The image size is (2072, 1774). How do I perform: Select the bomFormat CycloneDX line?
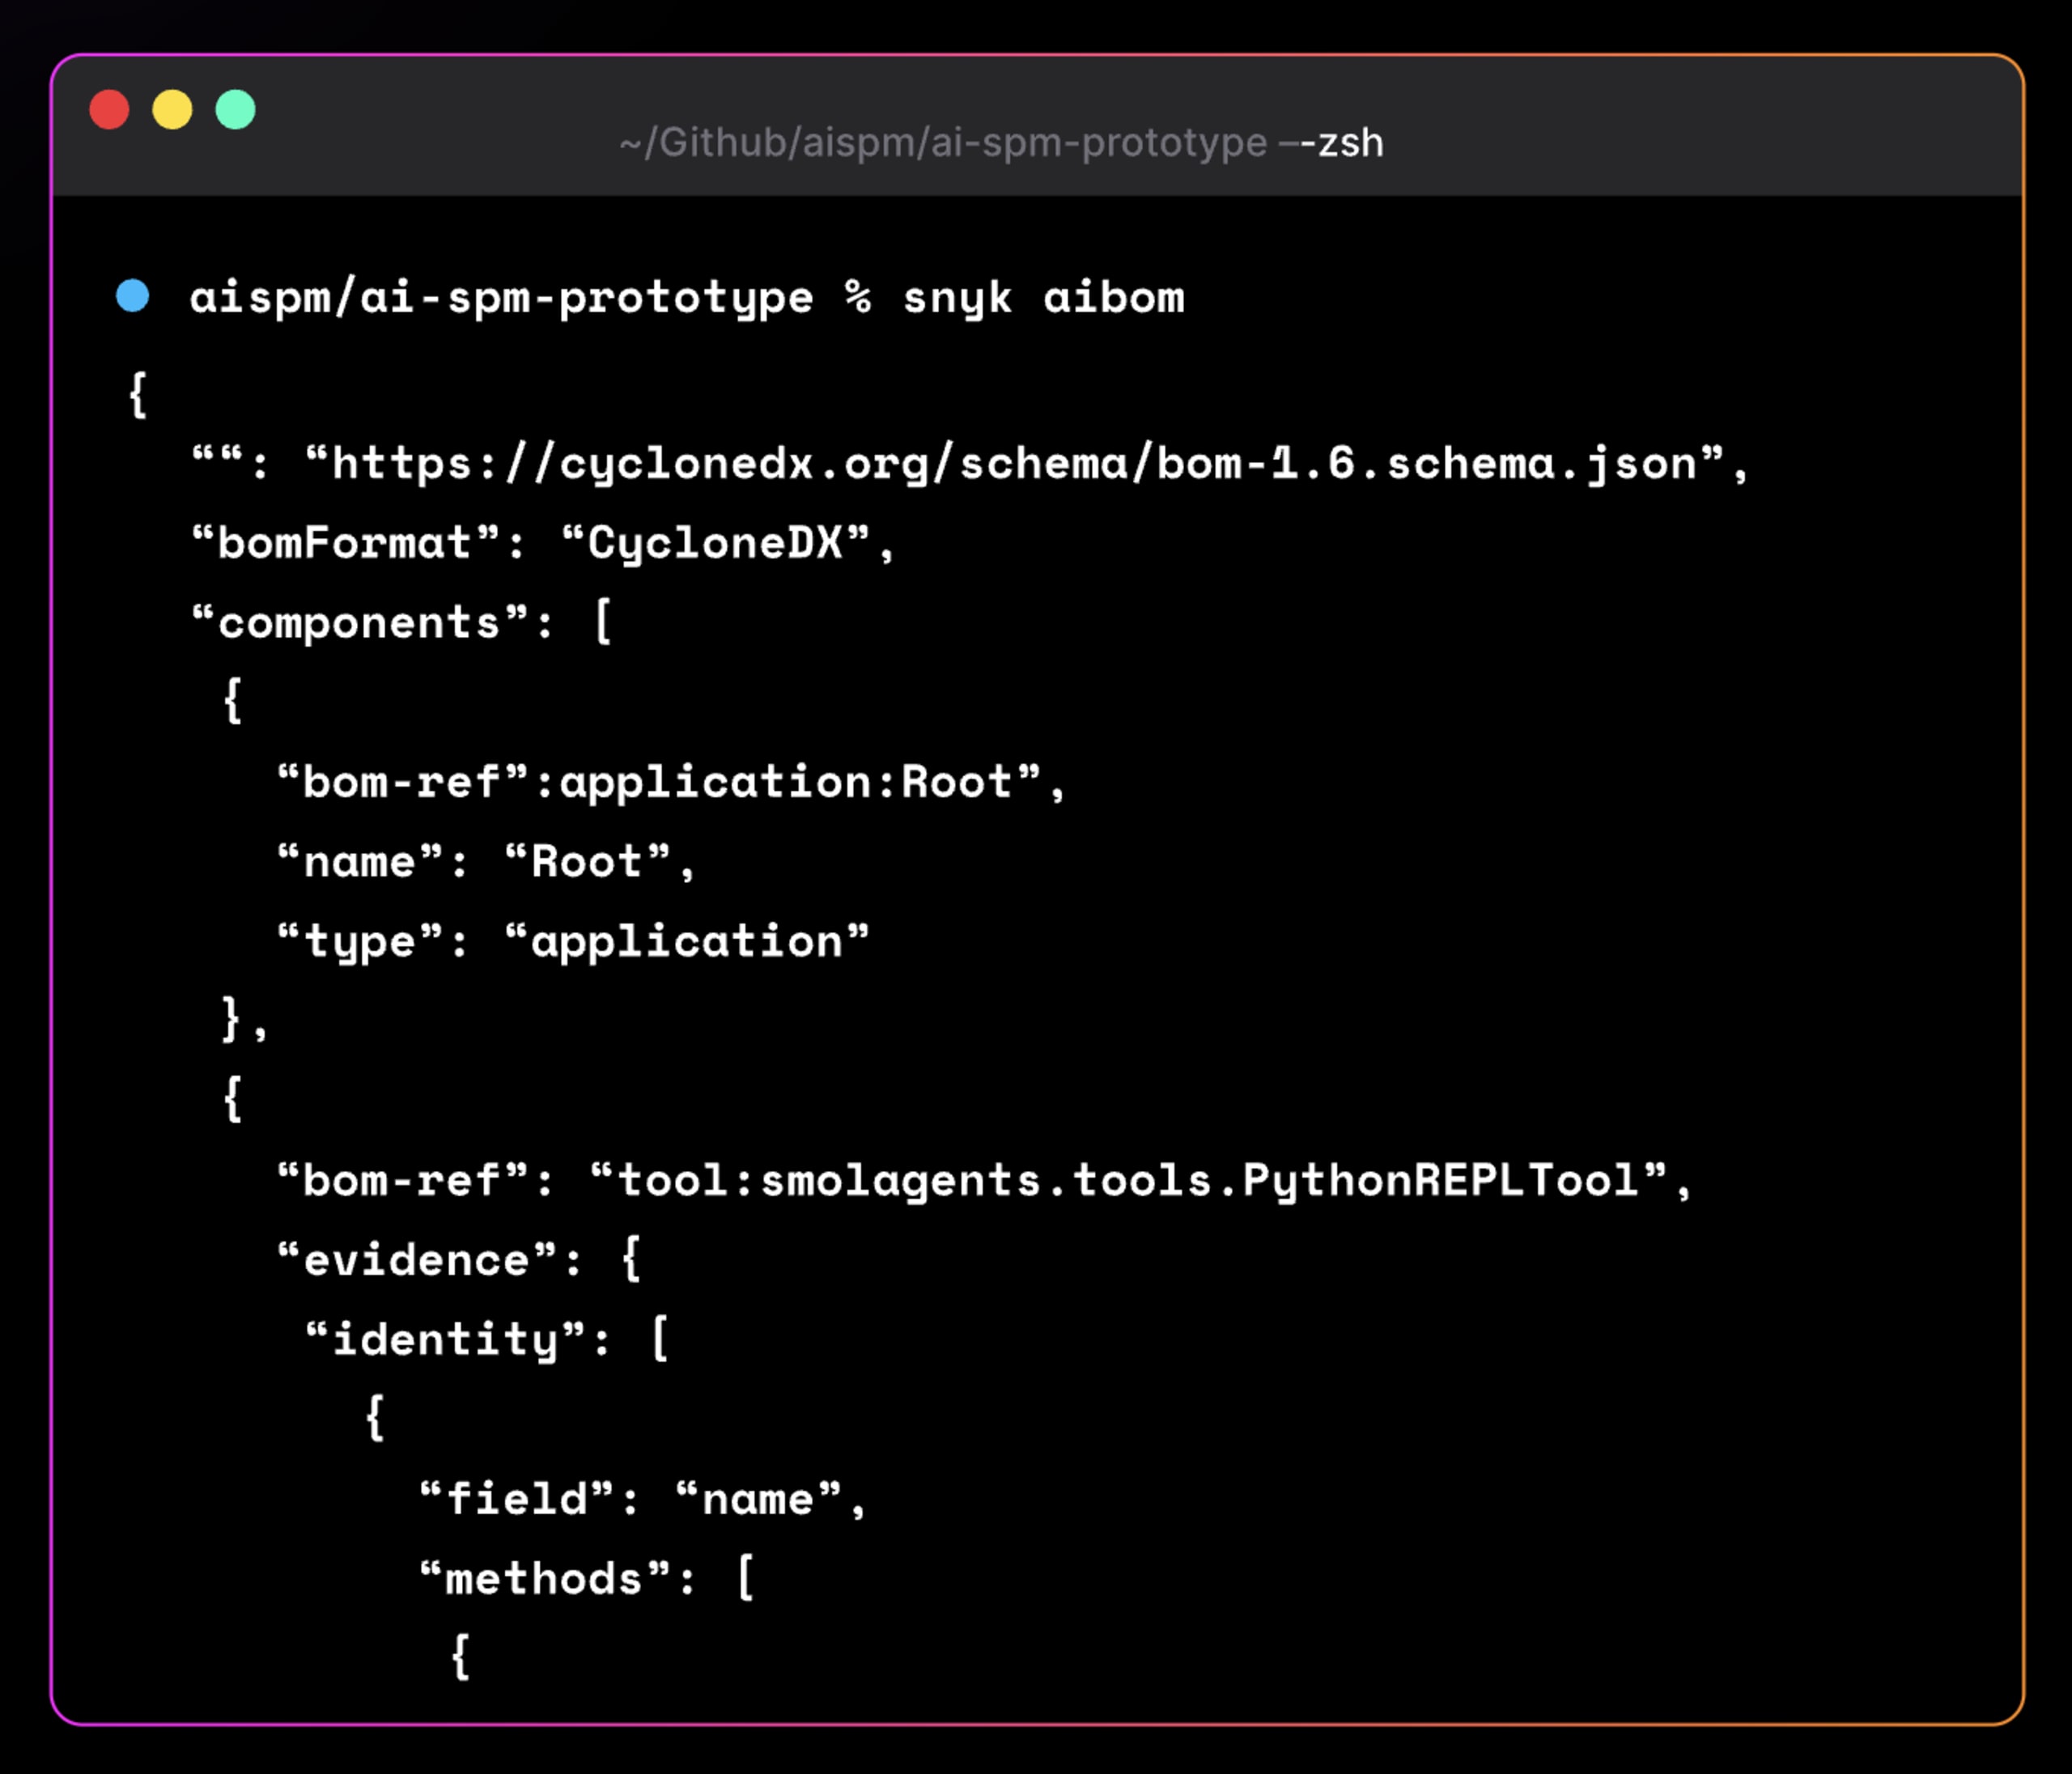point(545,542)
